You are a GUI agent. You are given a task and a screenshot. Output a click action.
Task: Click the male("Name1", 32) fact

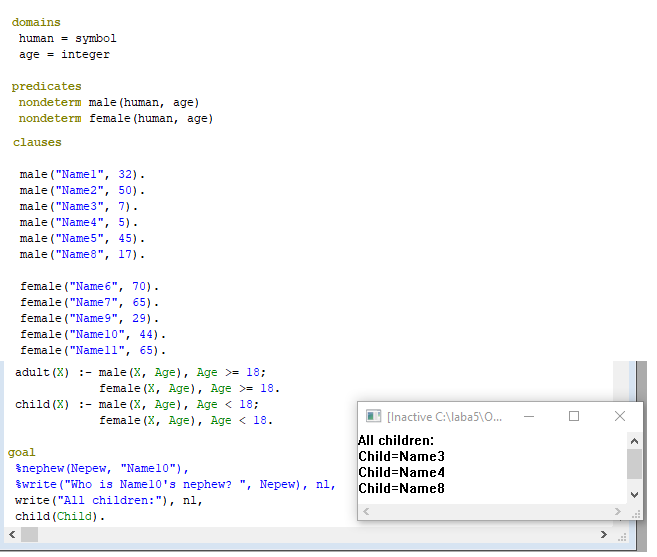pyautogui.click(x=82, y=174)
